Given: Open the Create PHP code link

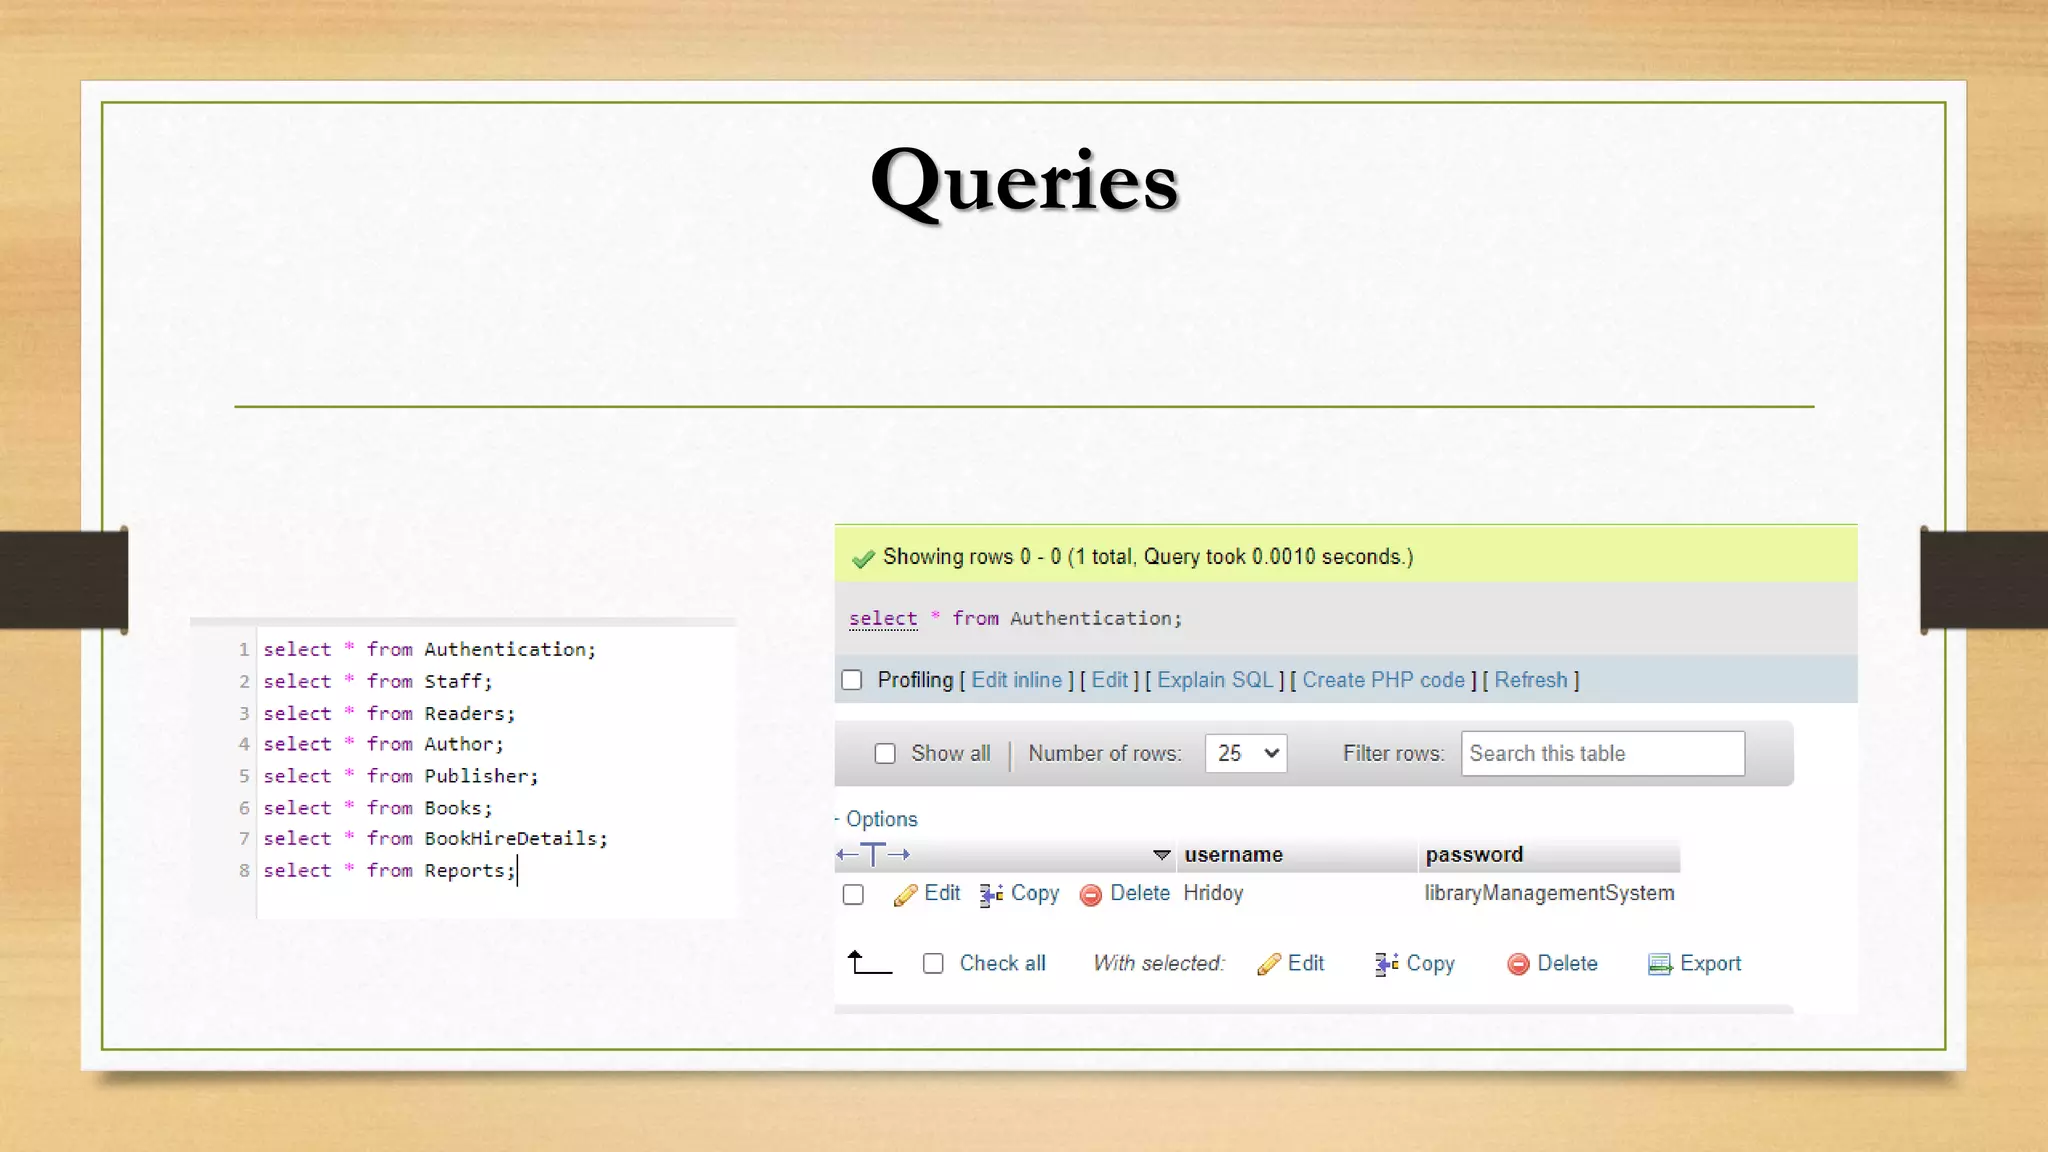Looking at the screenshot, I should click(1384, 680).
